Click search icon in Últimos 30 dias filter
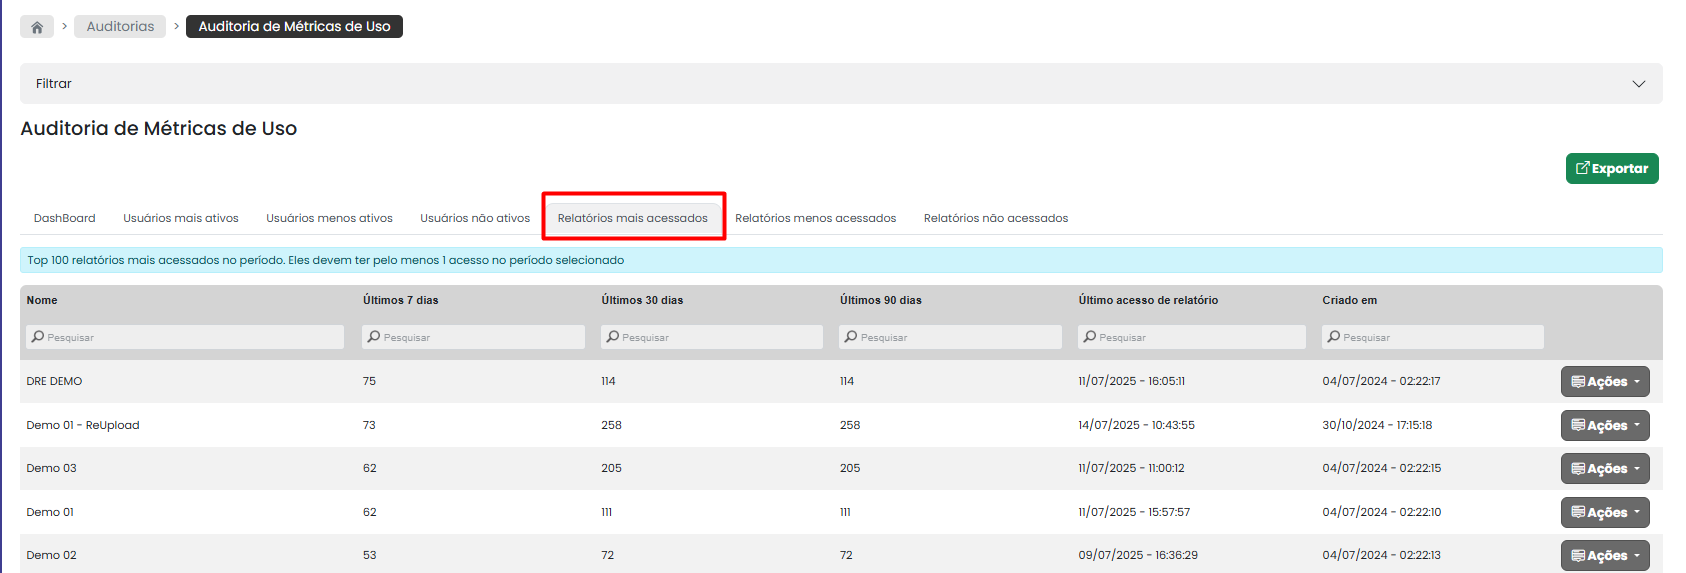The width and height of the screenshot is (1686, 573). click(x=613, y=337)
